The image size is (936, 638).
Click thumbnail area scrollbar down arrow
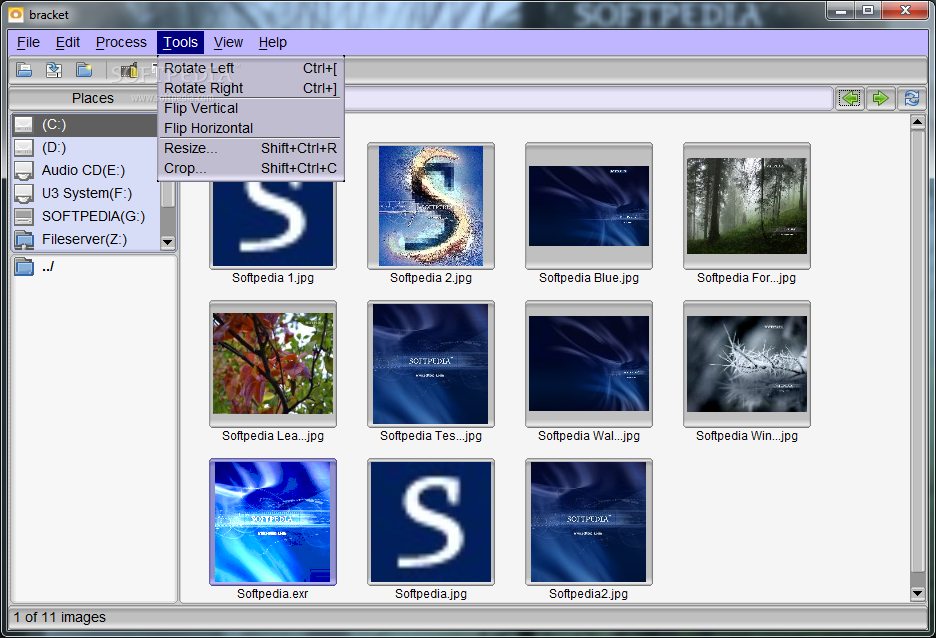point(917,593)
